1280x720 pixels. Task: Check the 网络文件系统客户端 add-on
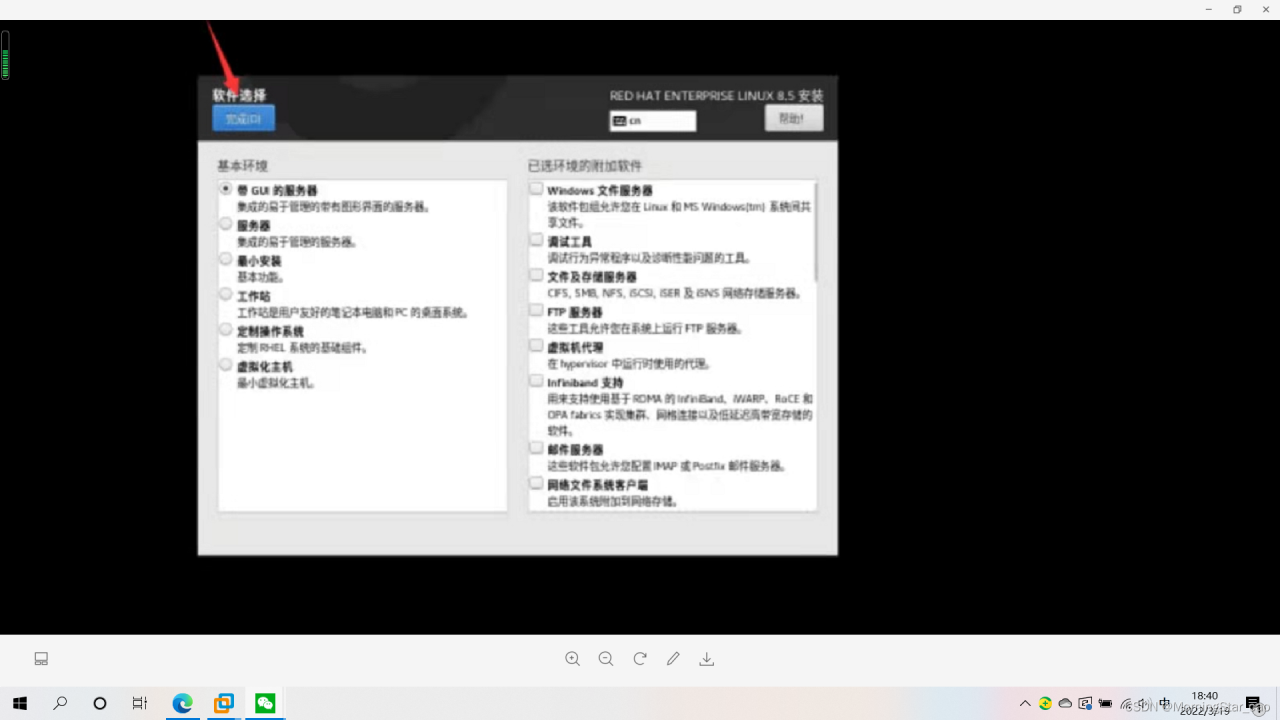[537, 484]
